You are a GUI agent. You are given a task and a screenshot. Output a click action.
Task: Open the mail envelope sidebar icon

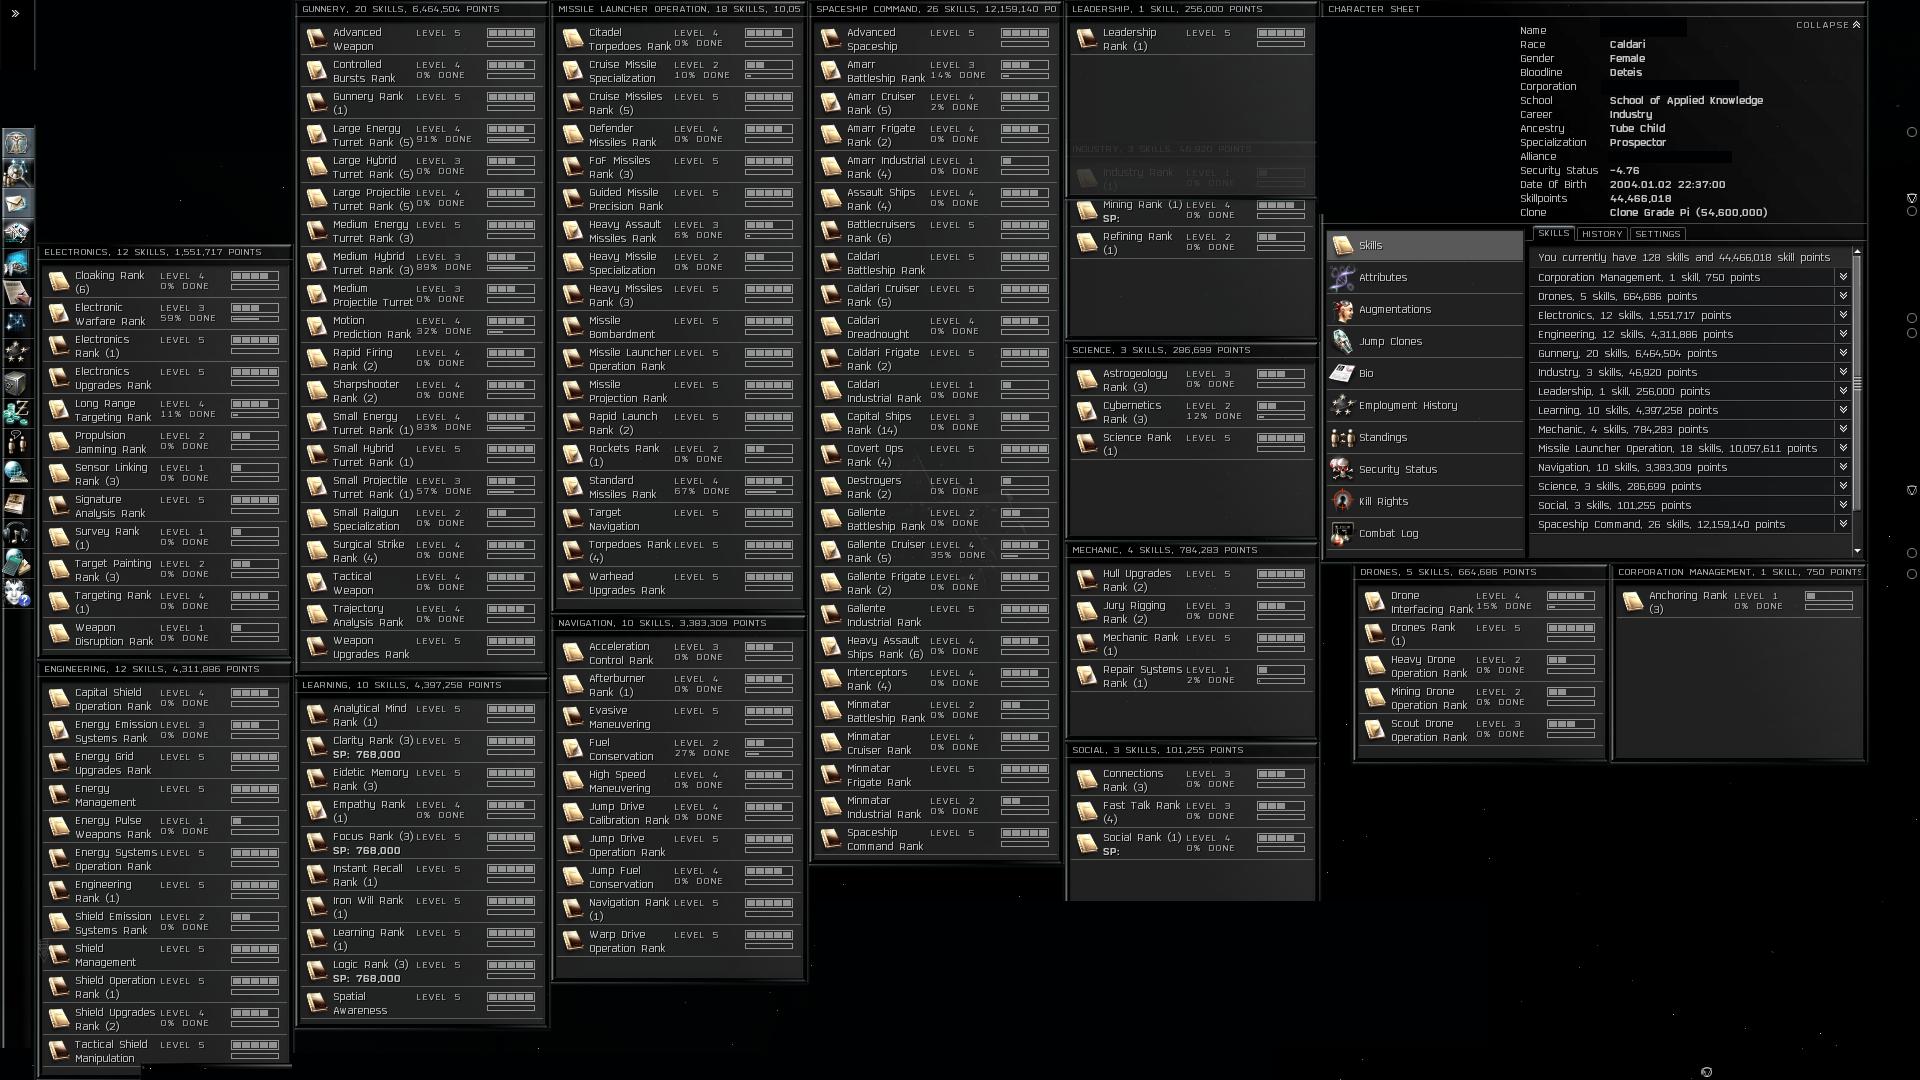(17, 204)
